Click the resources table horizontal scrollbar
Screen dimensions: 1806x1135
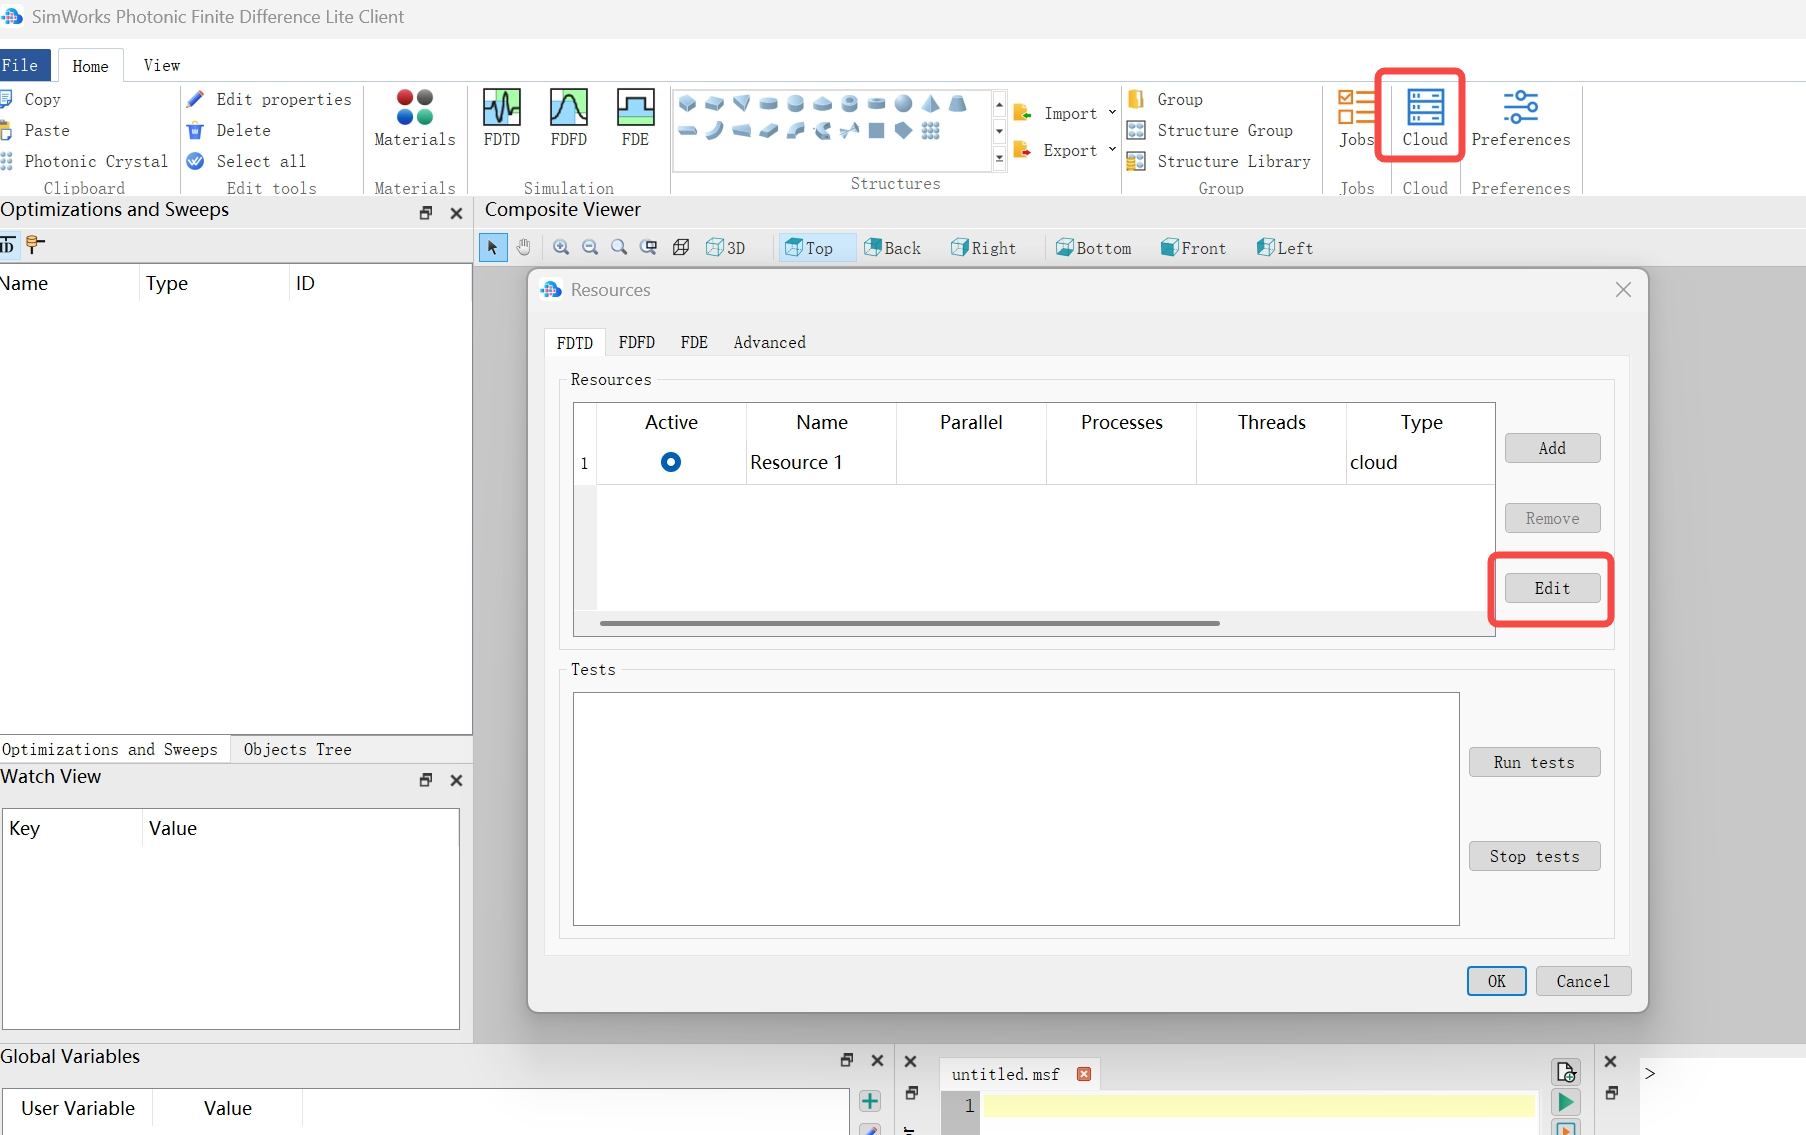[x=909, y=623]
